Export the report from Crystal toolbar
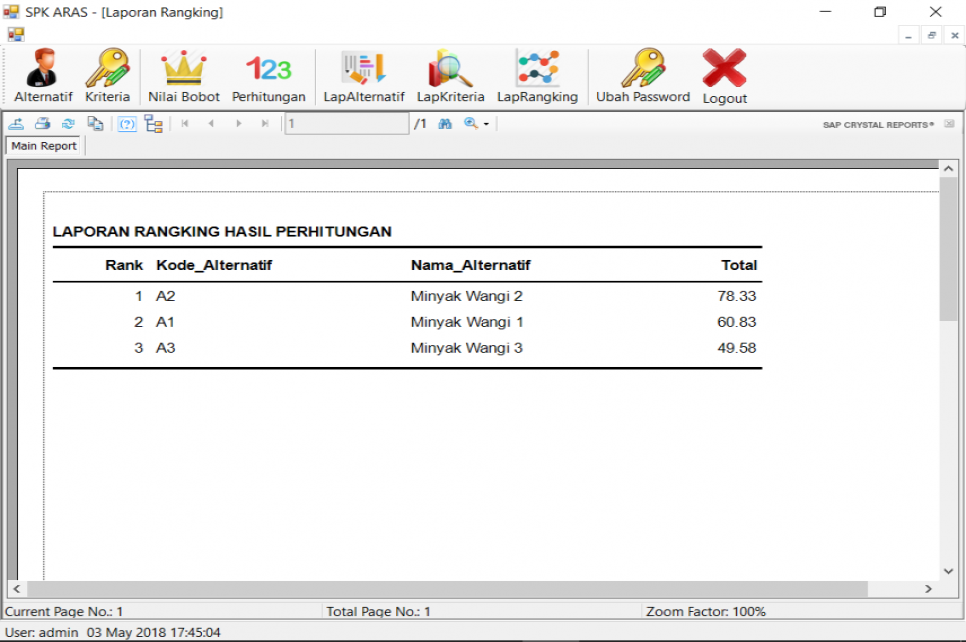Viewport: 966px width, 642px height. click(x=17, y=124)
